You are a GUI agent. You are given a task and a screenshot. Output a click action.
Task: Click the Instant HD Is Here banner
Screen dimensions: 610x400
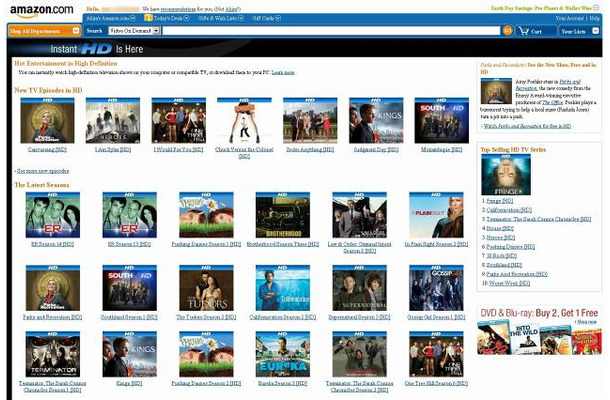(97, 49)
